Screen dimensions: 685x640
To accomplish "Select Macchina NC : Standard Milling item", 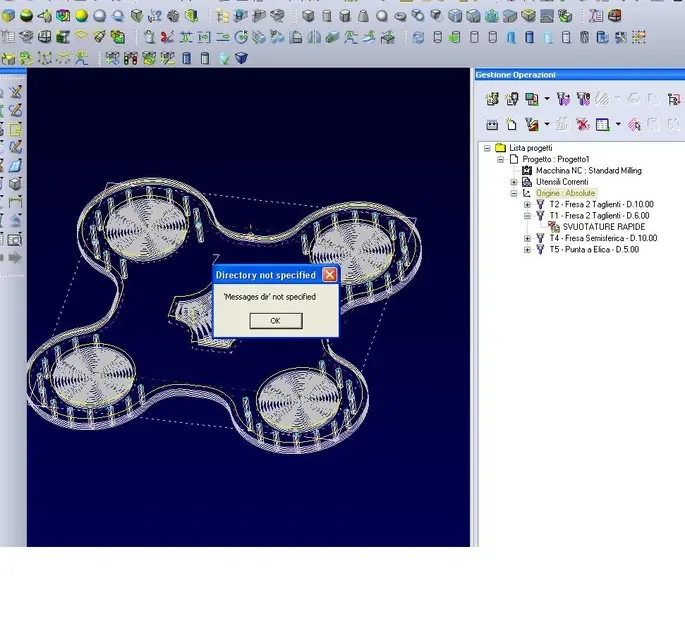I will click(x=588, y=171).
